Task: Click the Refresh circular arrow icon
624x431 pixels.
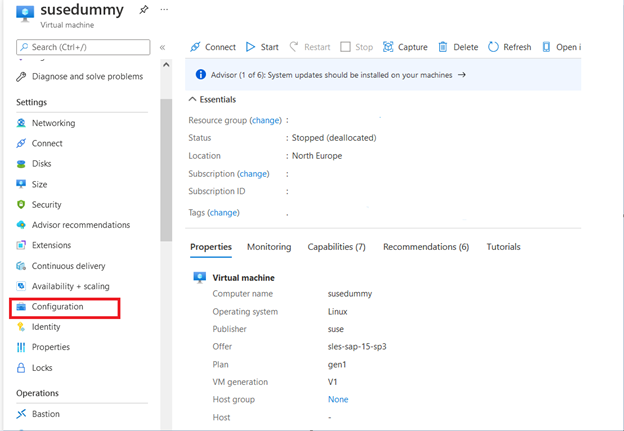Action: point(493,47)
